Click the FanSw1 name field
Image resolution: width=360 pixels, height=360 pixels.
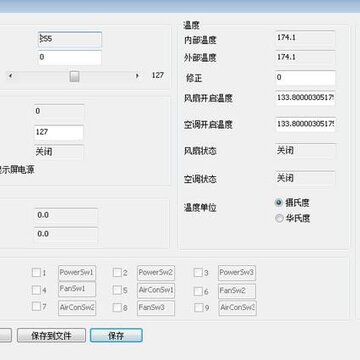[77, 289]
